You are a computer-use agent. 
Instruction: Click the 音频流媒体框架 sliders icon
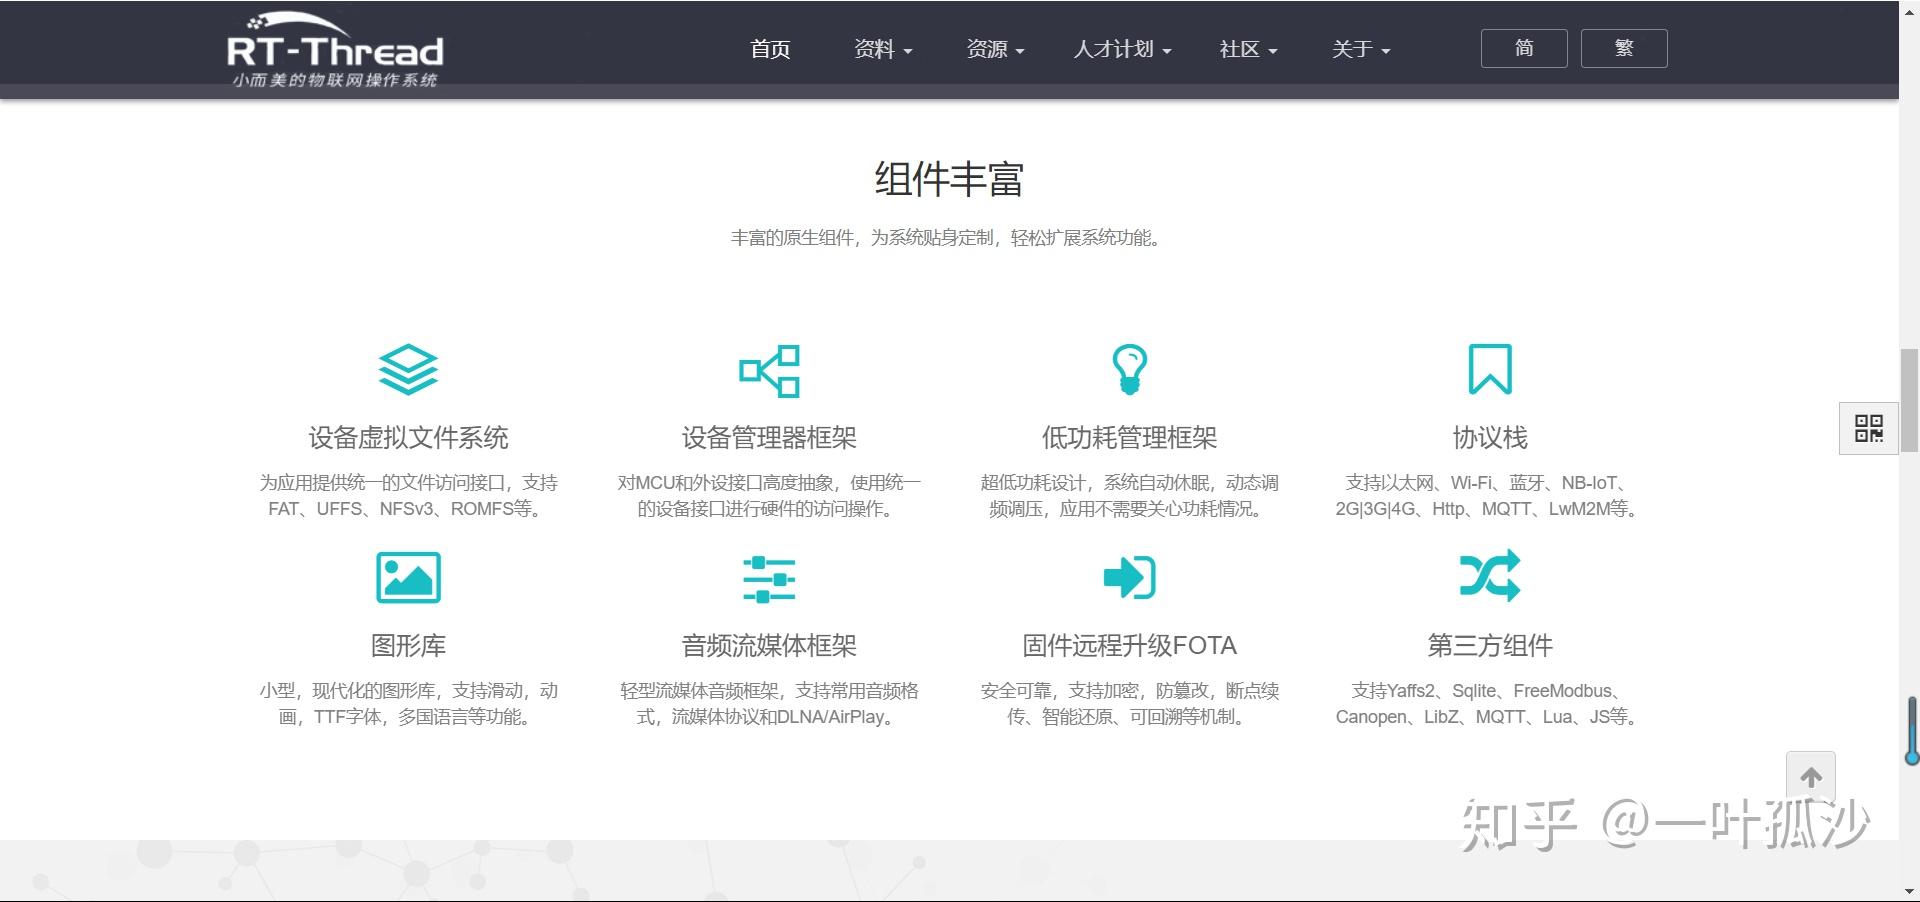click(x=769, y=578)
